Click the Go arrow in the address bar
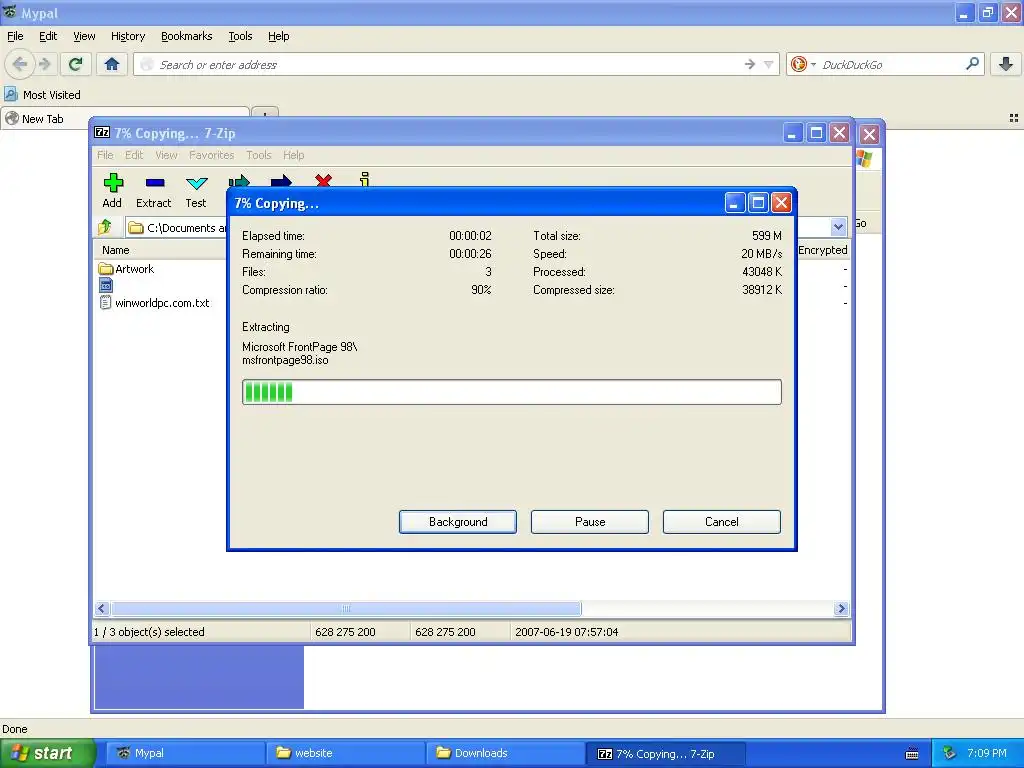 click(750, 64)
